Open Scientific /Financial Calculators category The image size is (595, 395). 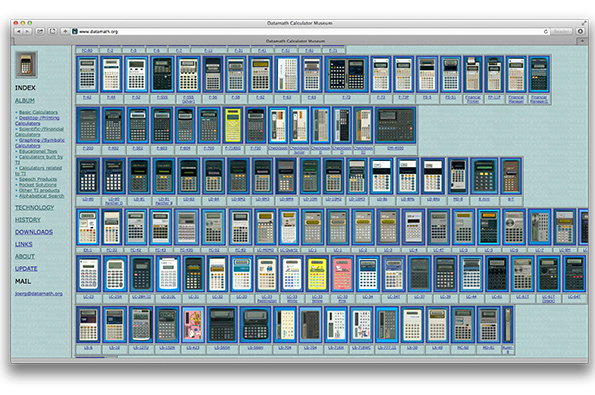tap(39, 132)
